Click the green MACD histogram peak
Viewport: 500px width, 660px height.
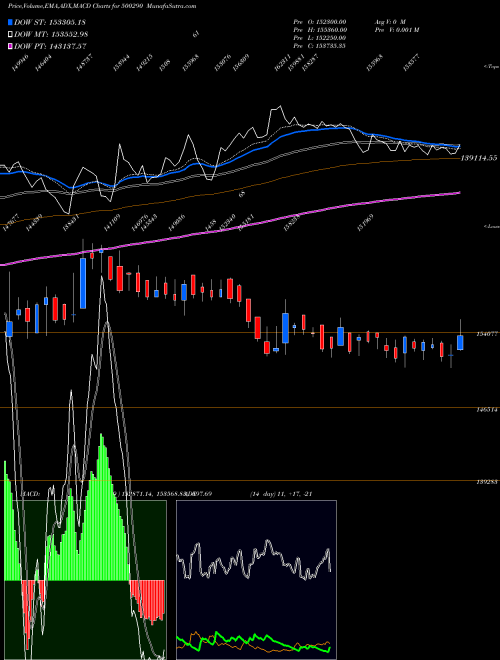101,505
